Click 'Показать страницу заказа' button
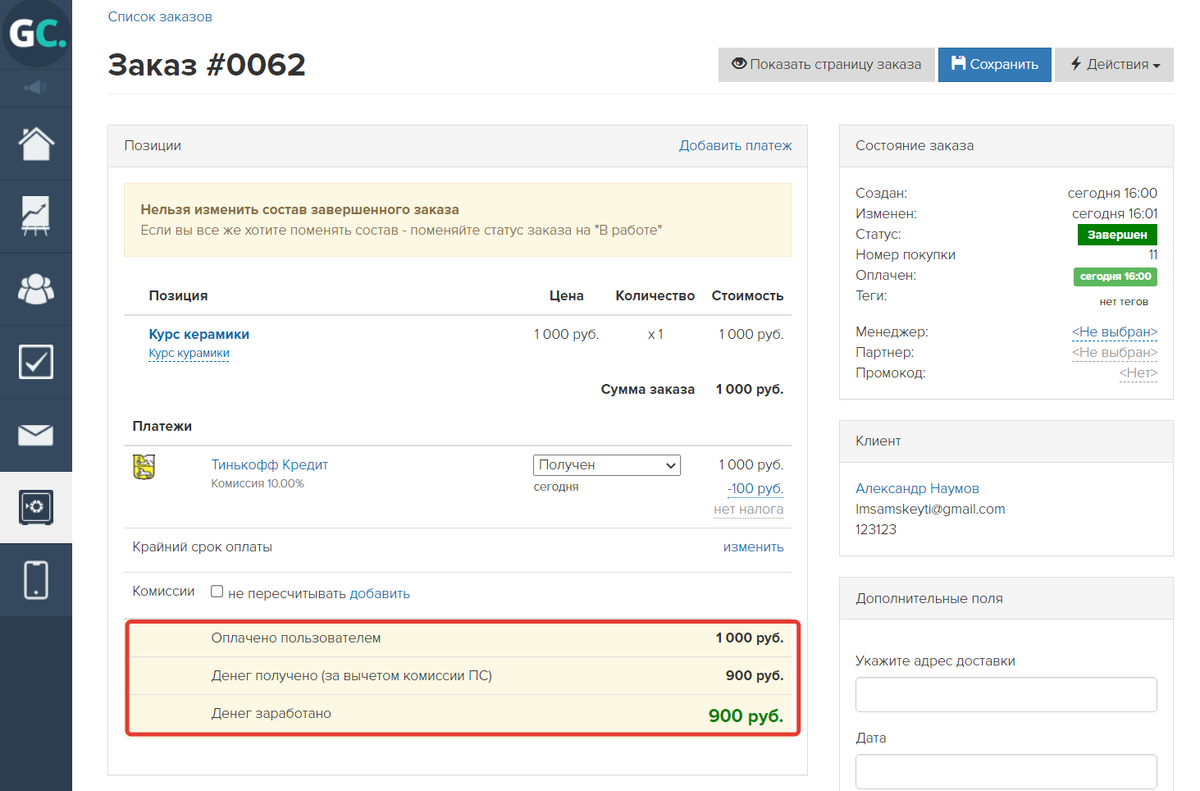This screenshot has width=1200, height=791. [826, 65]
